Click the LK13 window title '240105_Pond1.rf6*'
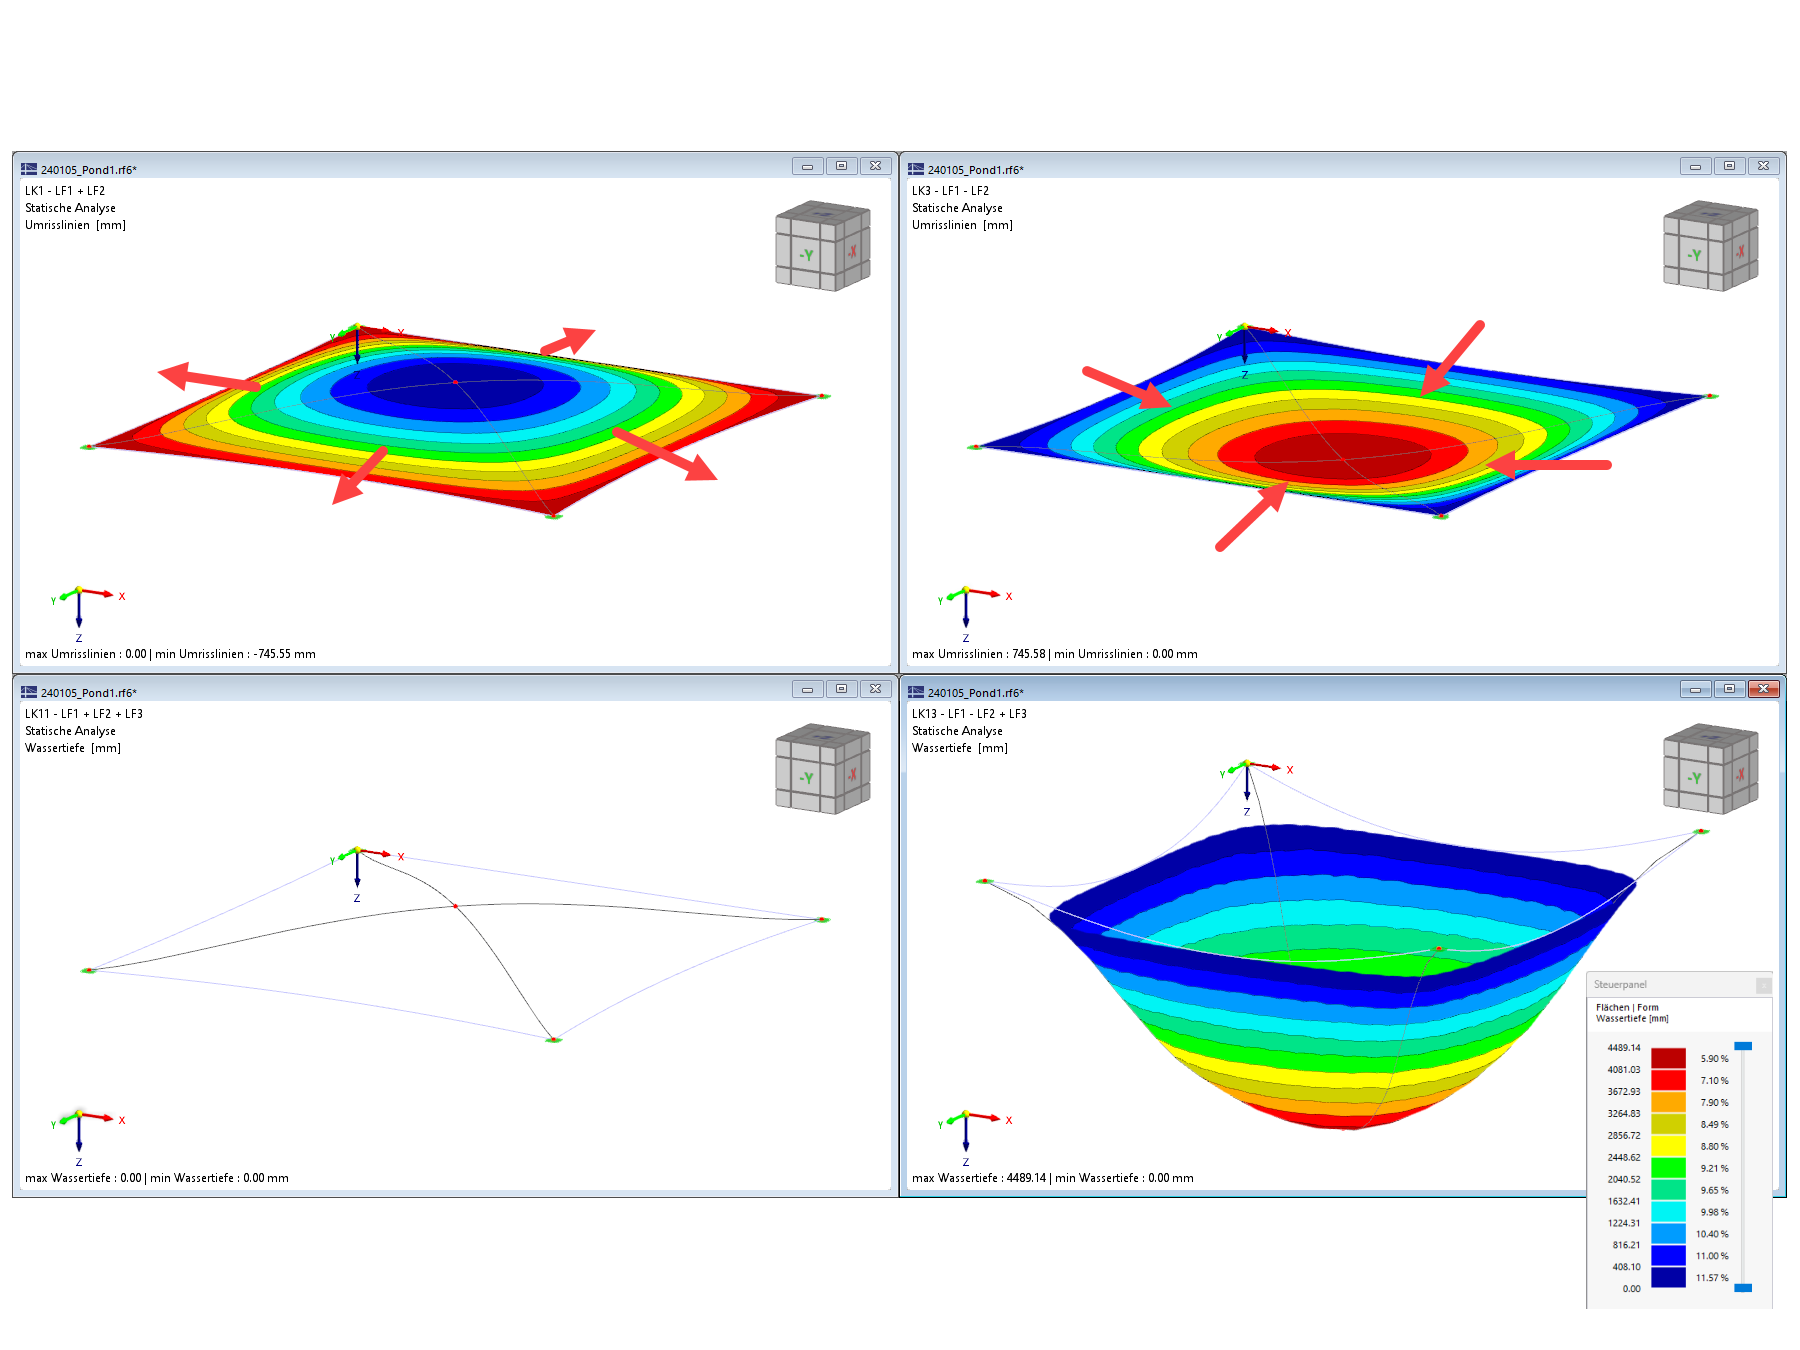Viewport: 1800px width, 1350px height. (x=975, y=693)
